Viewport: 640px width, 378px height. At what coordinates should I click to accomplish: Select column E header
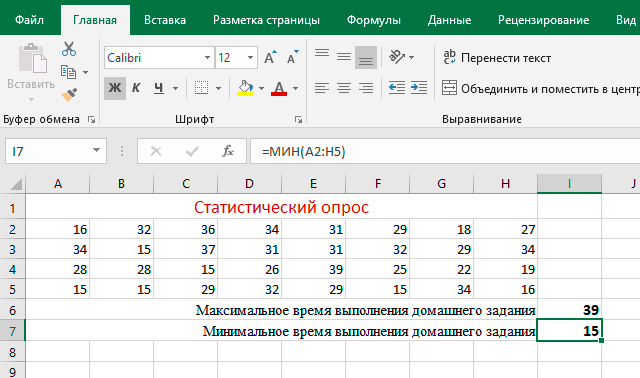pos(313,184)
